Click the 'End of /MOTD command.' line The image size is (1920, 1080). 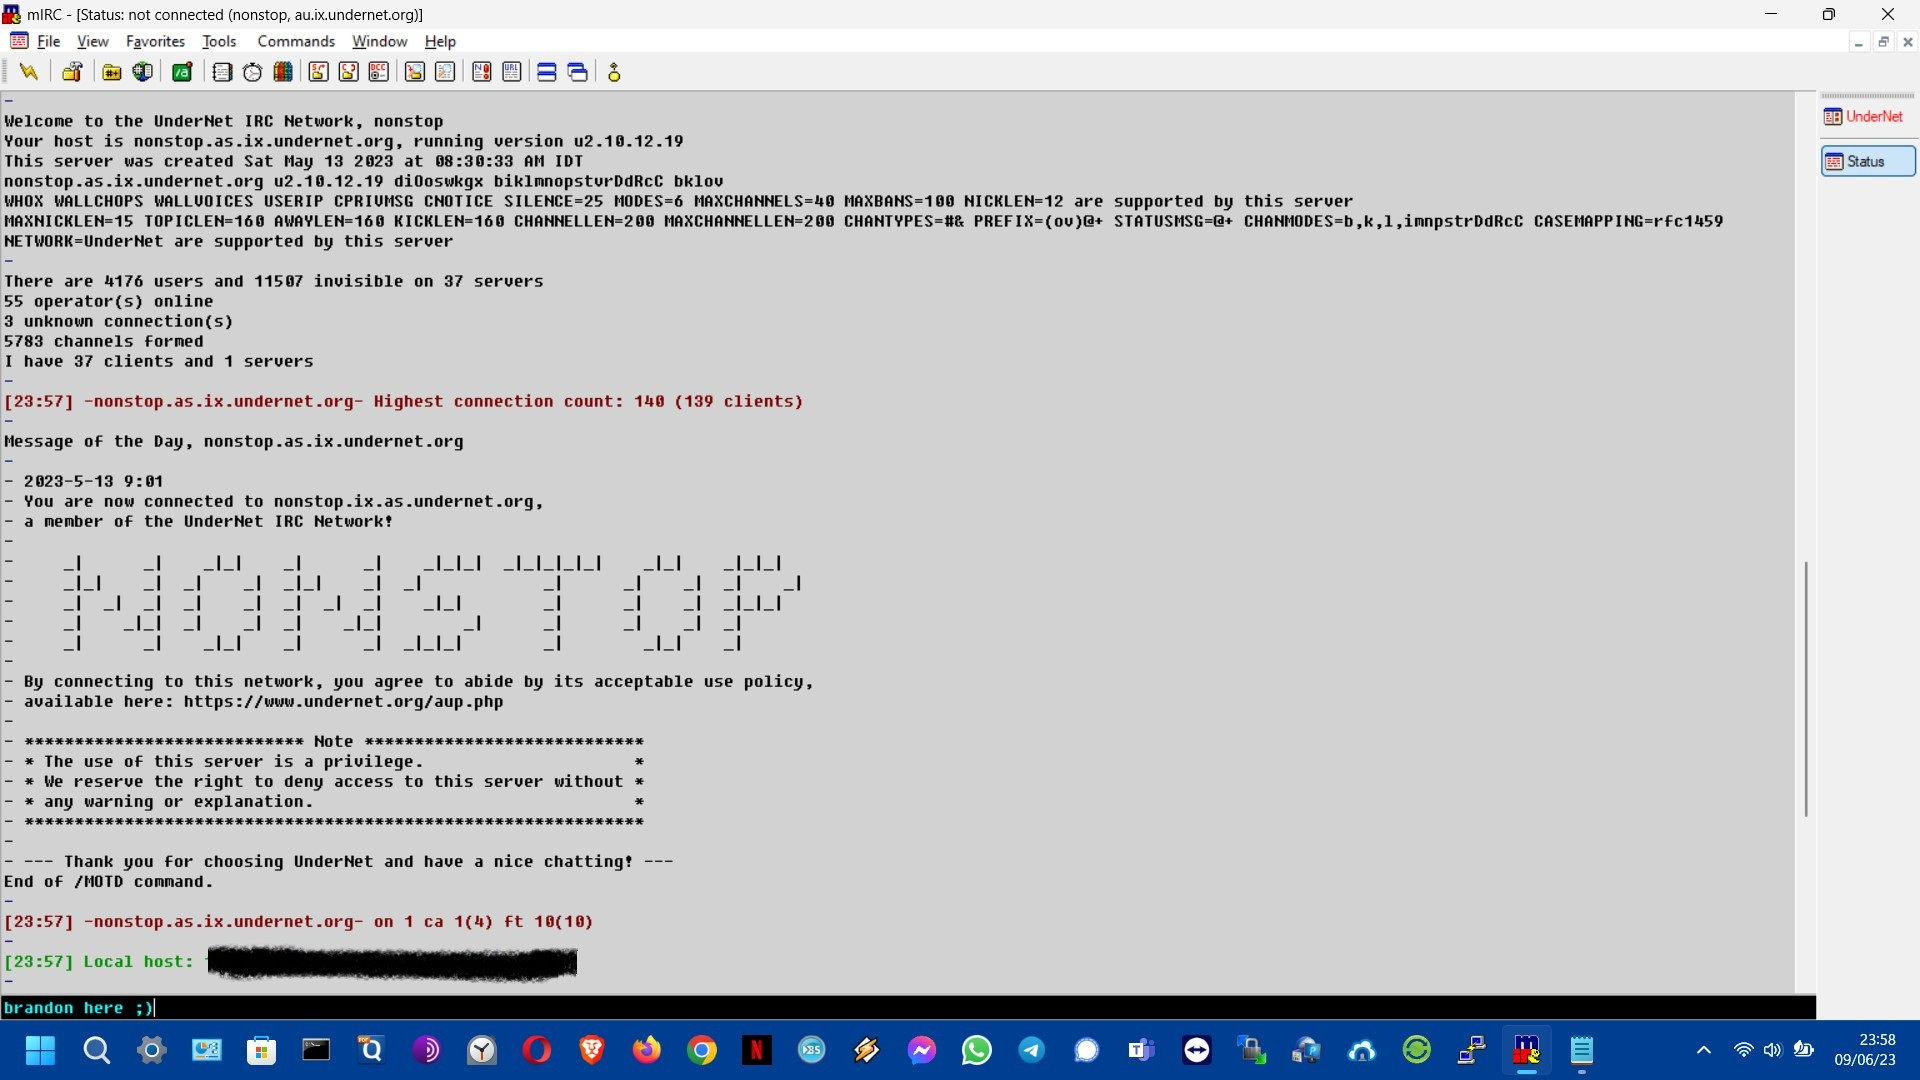(x=109, y=882)
